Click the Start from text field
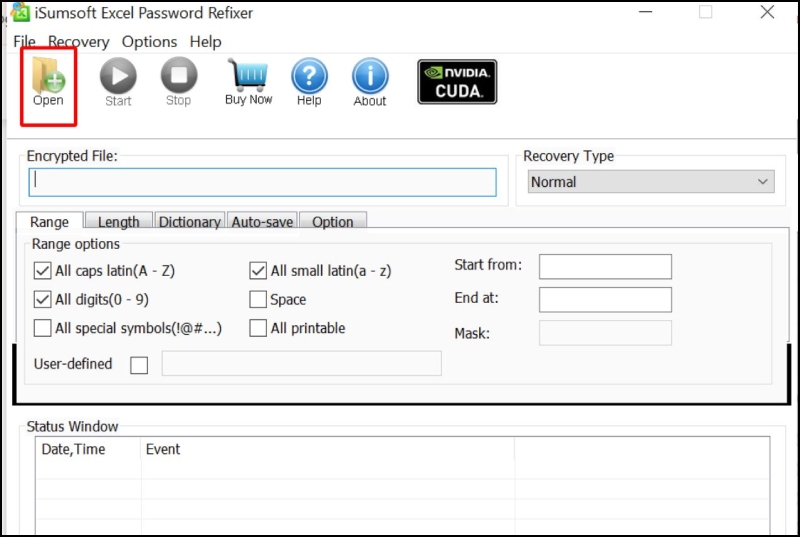 pyautogui.click(x=605, y=267)
